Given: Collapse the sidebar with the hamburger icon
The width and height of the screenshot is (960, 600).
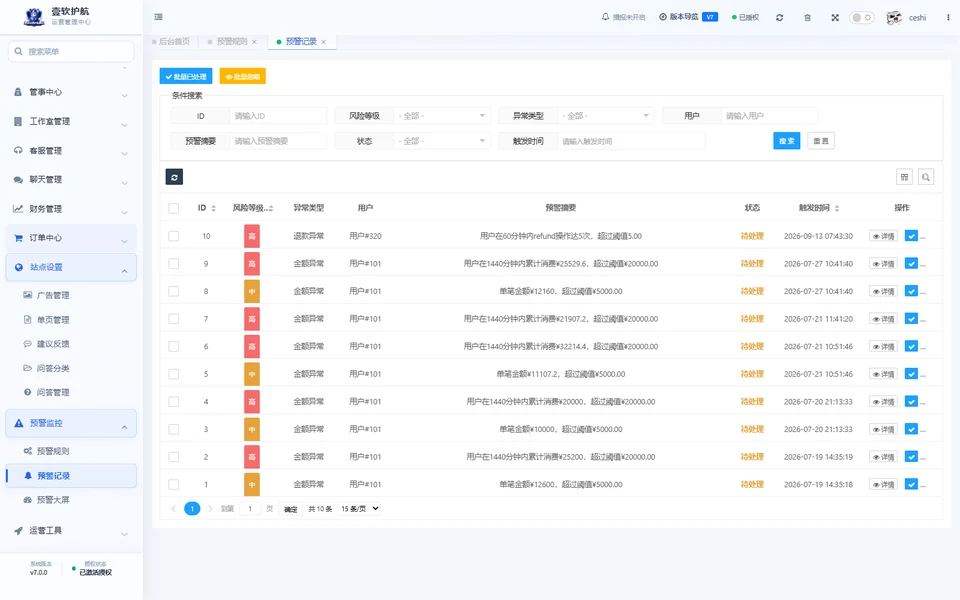Looking at the screenshot, I should pyautogui.click(x=159, y=17).
